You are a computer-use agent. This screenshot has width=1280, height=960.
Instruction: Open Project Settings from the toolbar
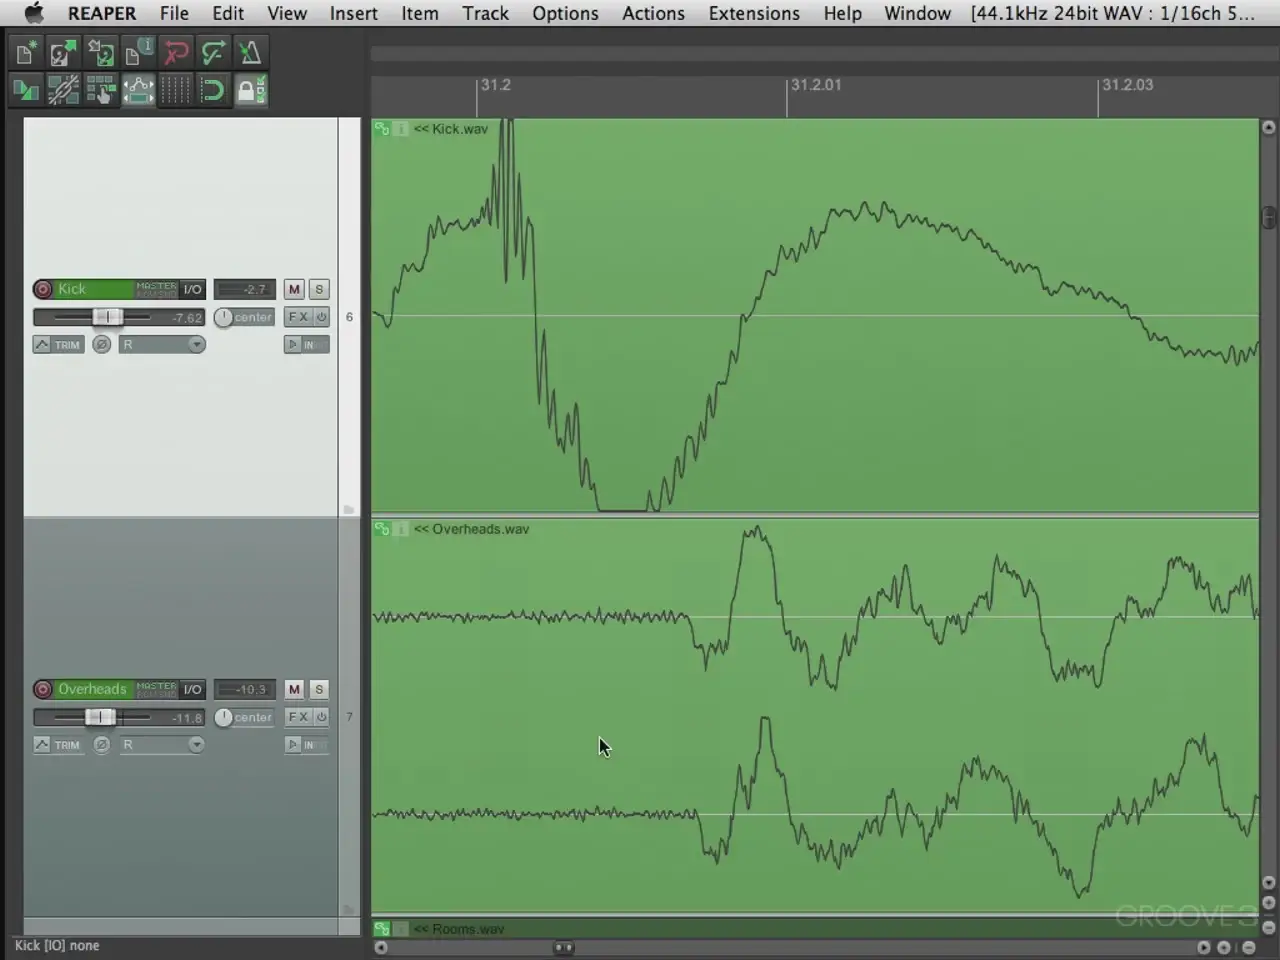pos(138,53)
